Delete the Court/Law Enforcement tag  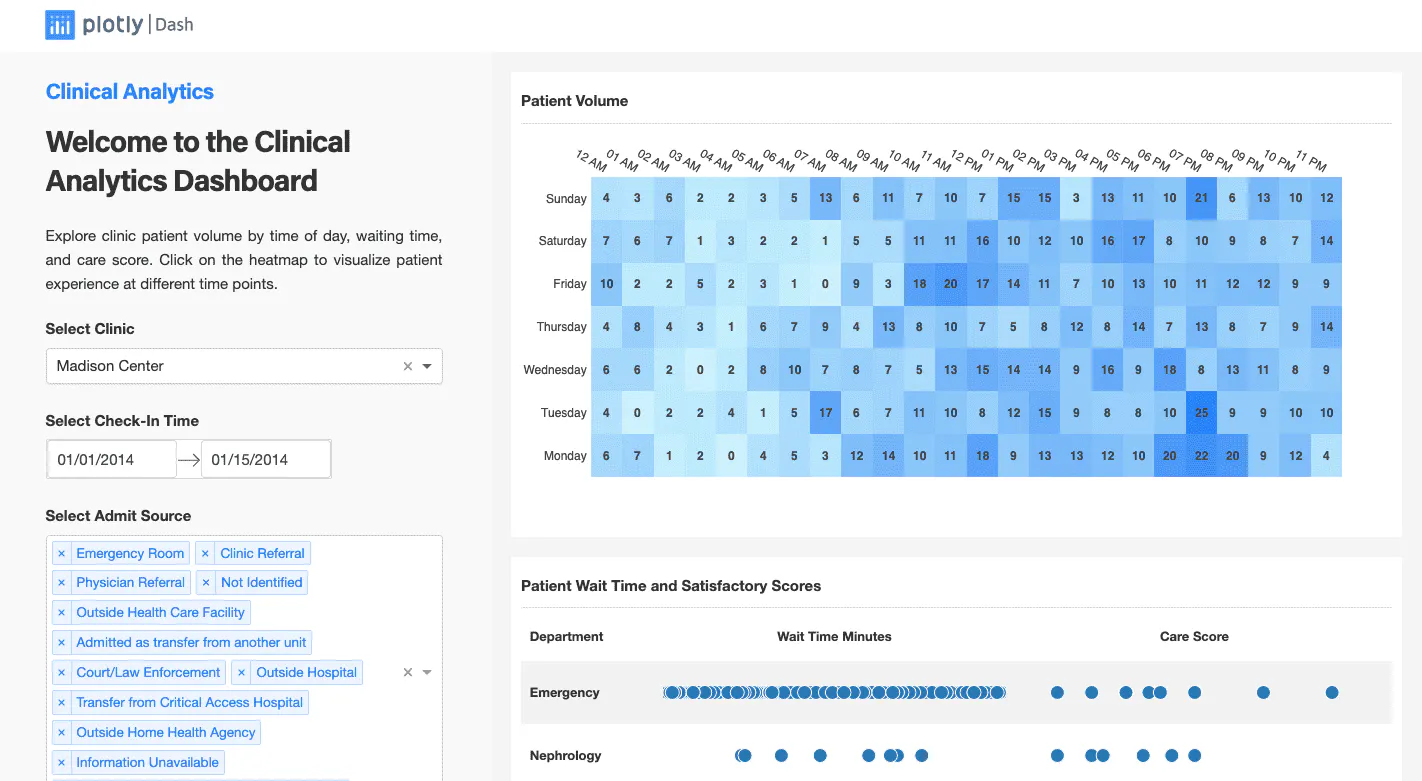pos(62,672)
